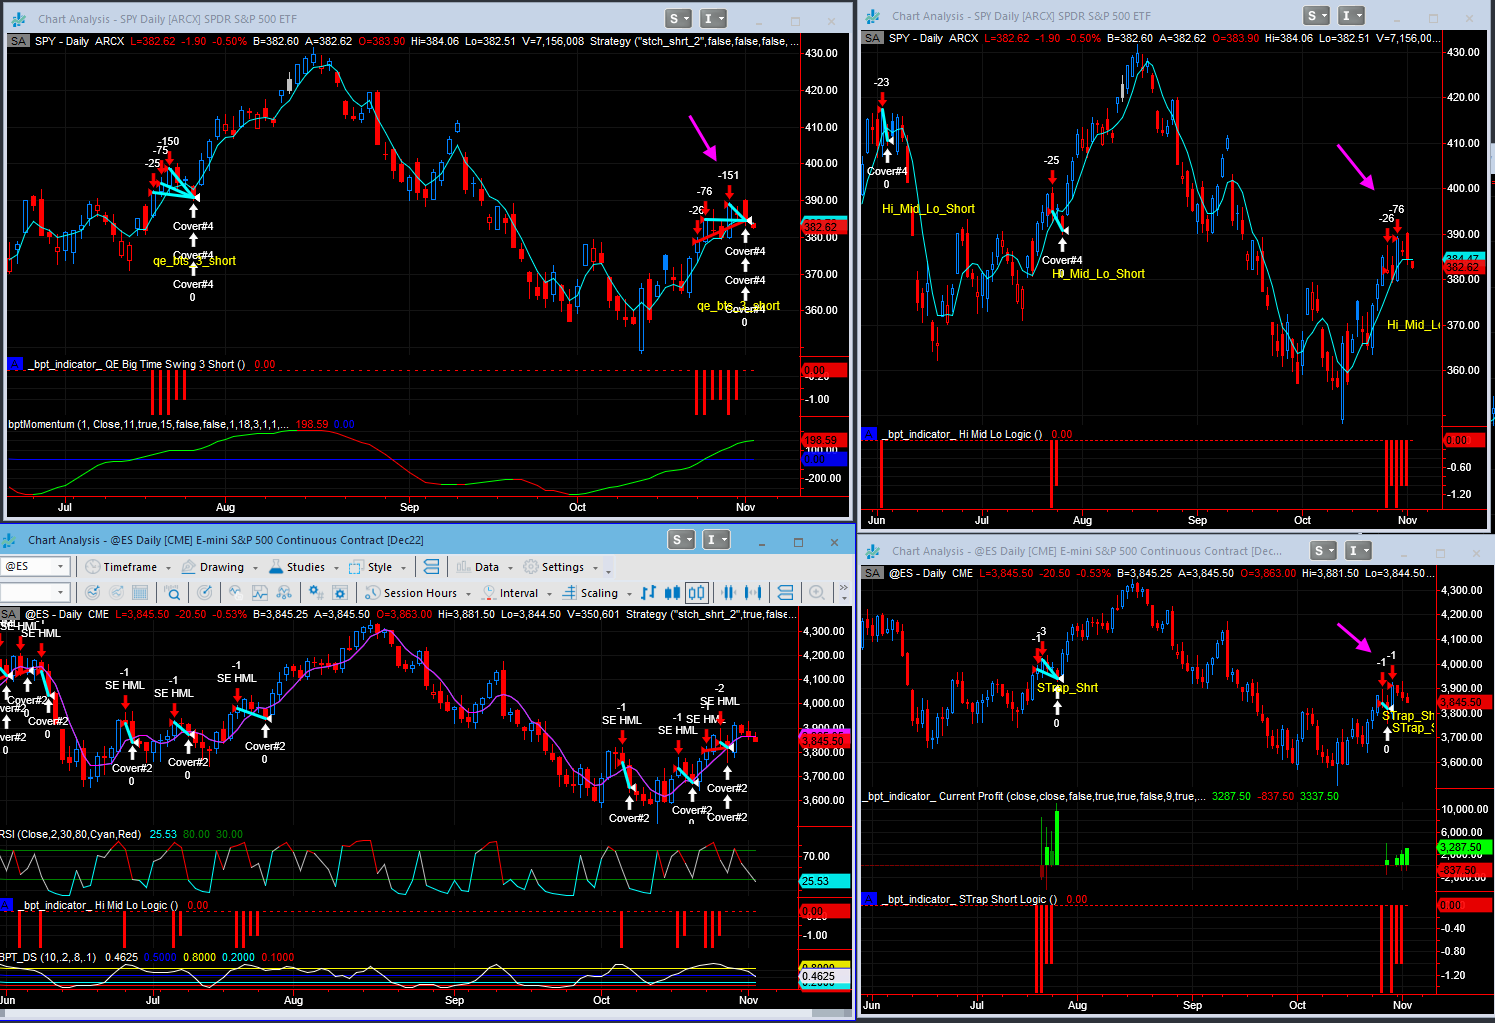
Task: Open symbol link S dropdown in top-left SPY window
Action: click(x=679, y=18)
